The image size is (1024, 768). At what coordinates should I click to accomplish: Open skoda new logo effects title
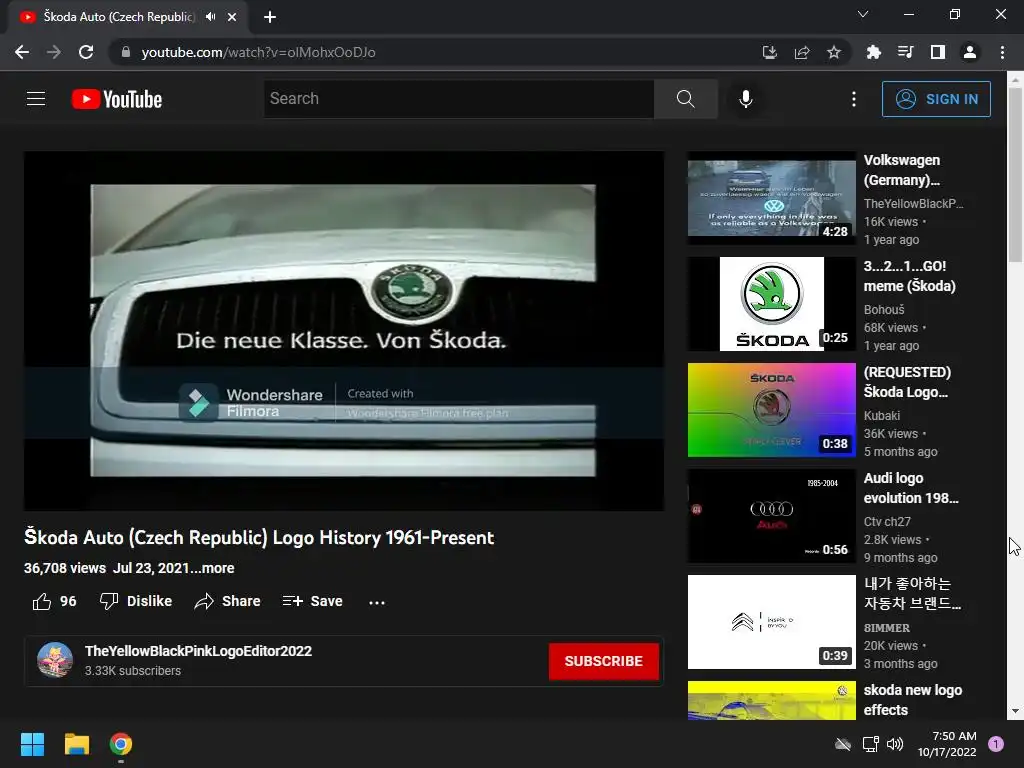(912, 699)
